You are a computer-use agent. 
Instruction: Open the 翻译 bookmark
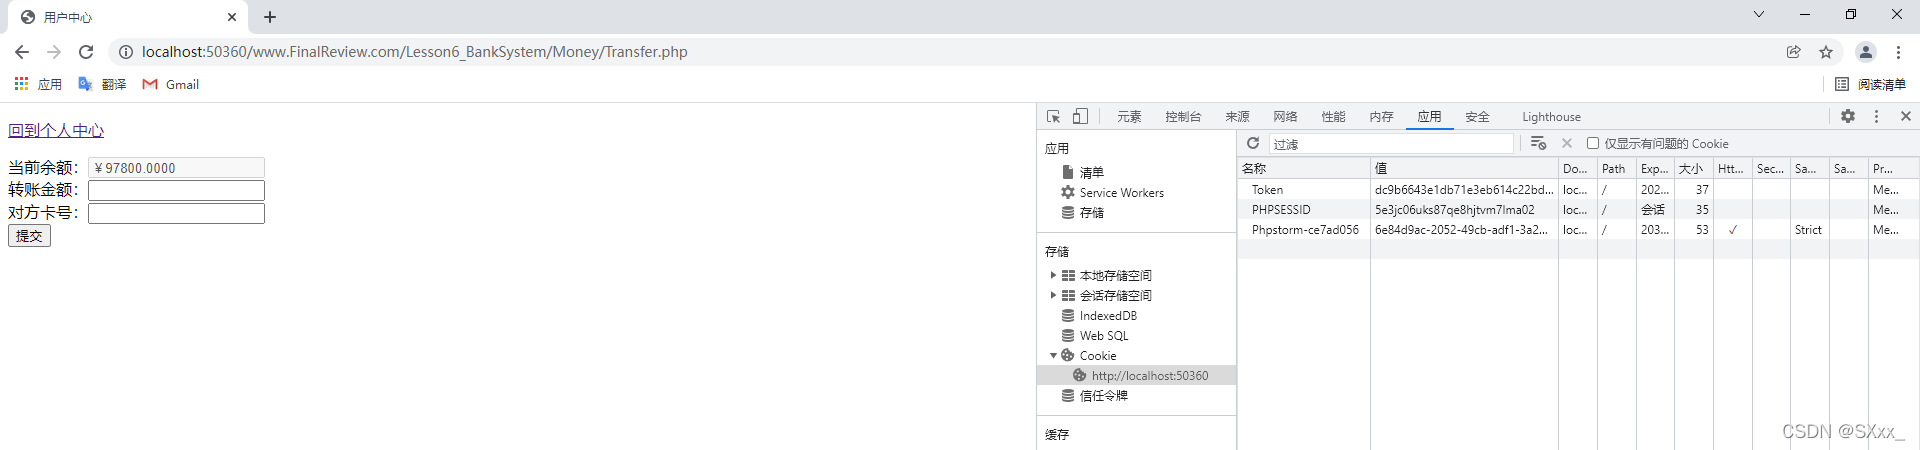click(102, 84)
